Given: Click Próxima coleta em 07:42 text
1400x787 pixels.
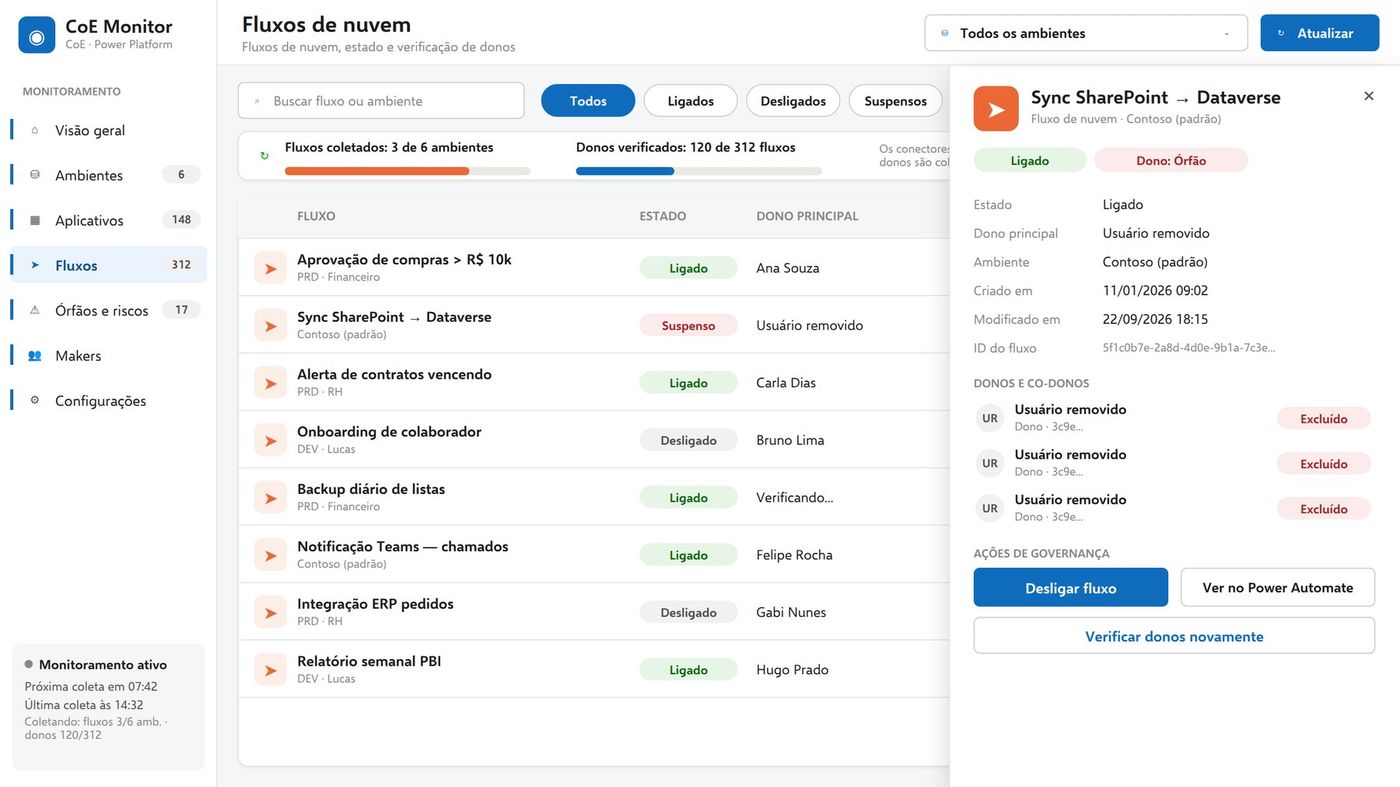Looking at the screenshot, I should (91, 687).
